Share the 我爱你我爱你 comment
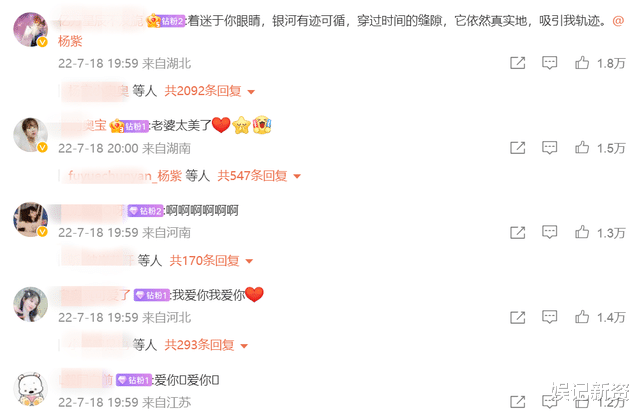Screen dimensions: 640x415 point(518,317)
